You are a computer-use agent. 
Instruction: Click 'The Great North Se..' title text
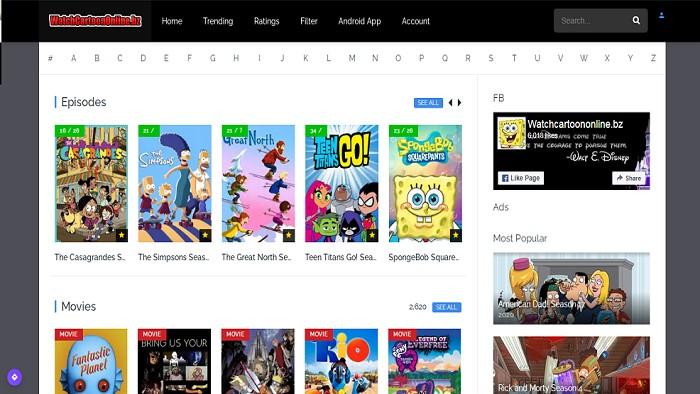[256, 257]
